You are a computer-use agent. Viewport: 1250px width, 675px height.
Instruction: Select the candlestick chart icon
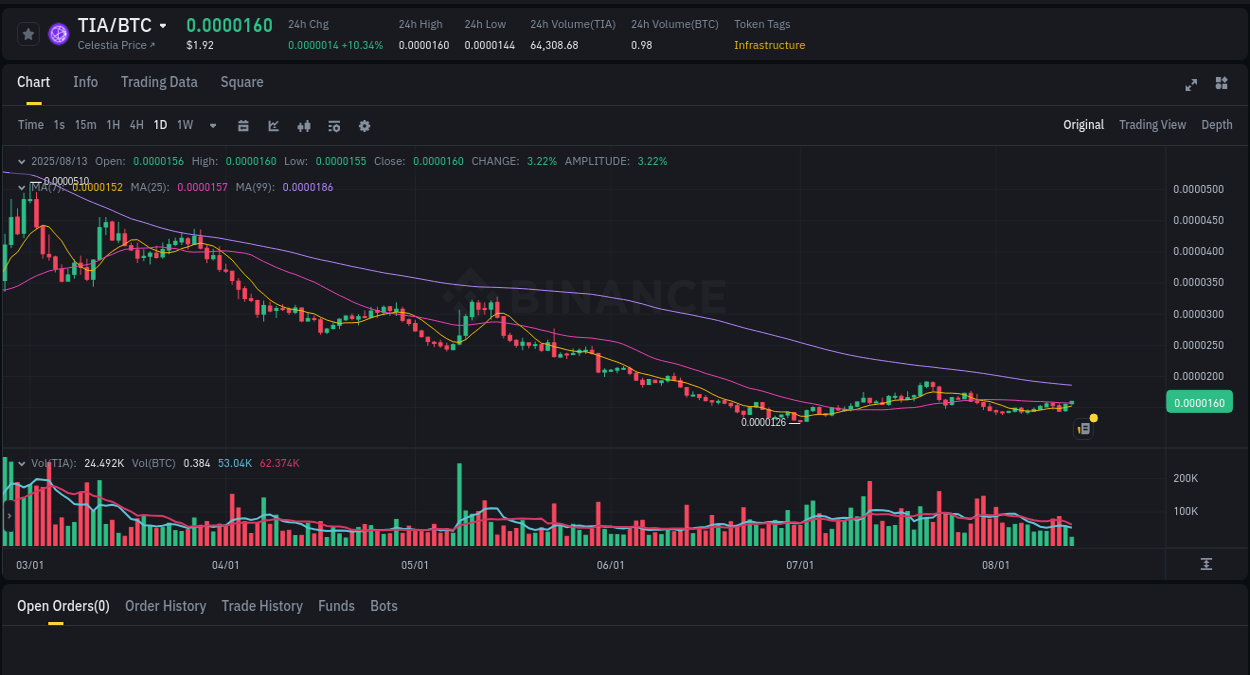[x=304, y=125]
